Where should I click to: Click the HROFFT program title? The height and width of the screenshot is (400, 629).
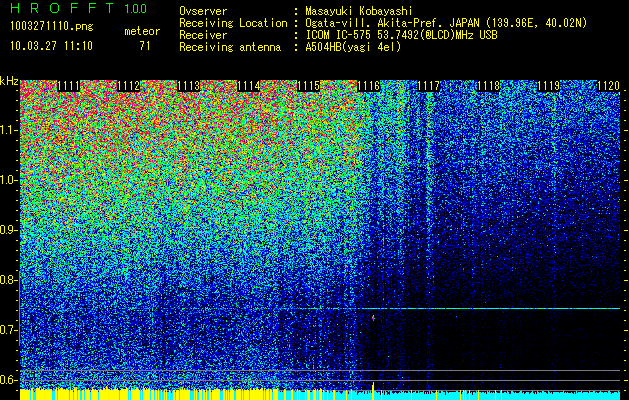tap(62, 8)
